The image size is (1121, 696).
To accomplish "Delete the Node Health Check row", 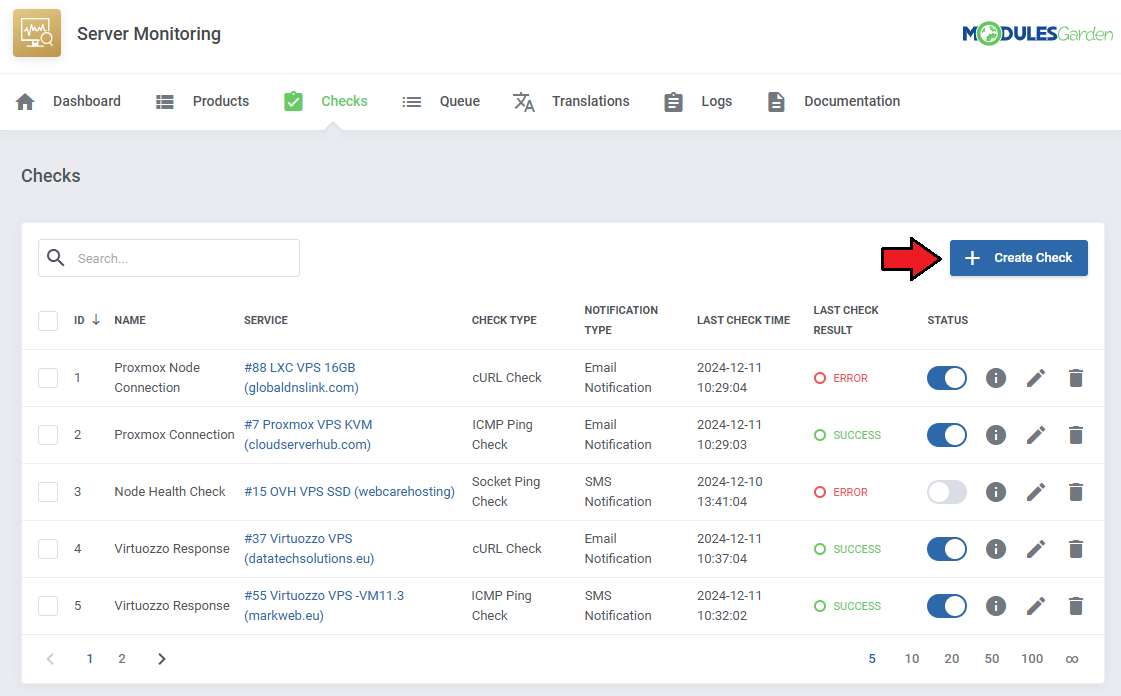I will (1076, 492).
